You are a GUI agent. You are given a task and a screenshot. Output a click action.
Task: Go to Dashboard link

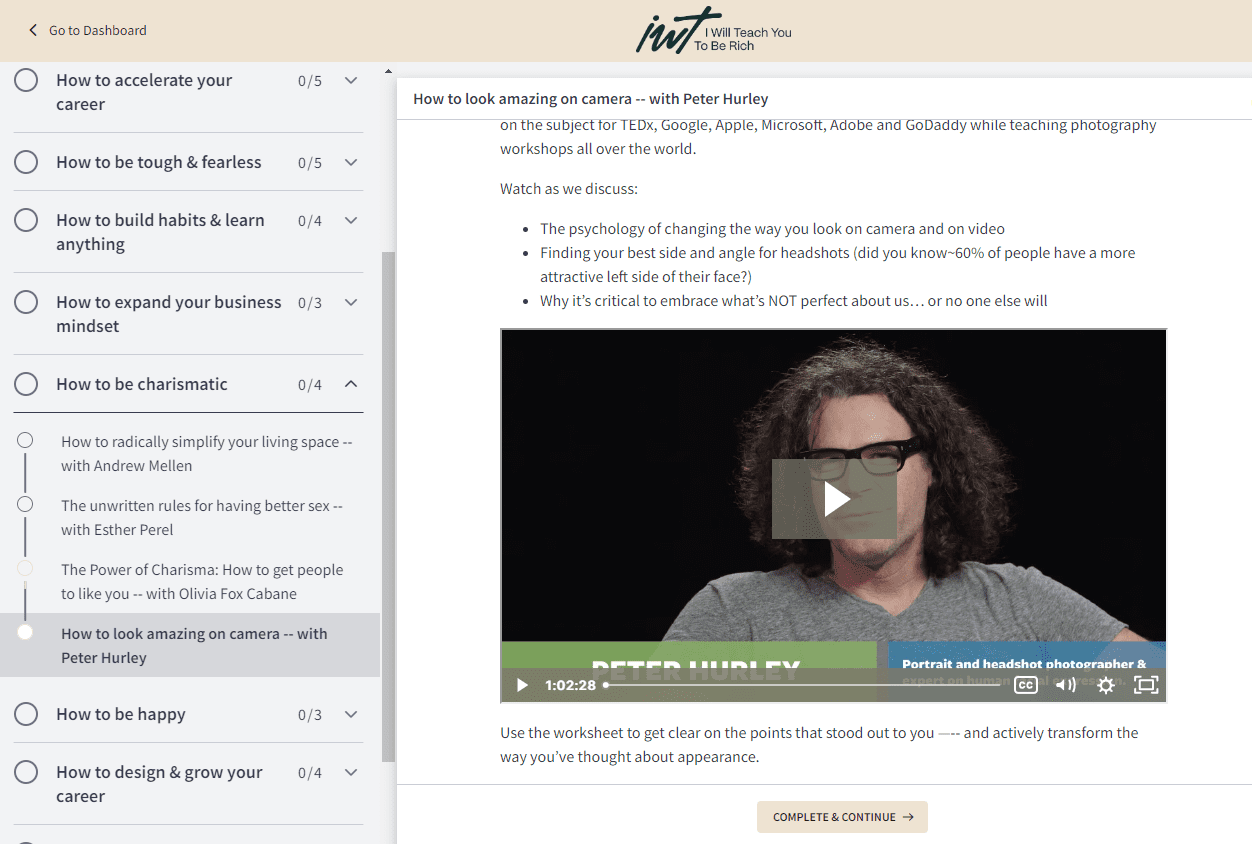tap(98, 31)
